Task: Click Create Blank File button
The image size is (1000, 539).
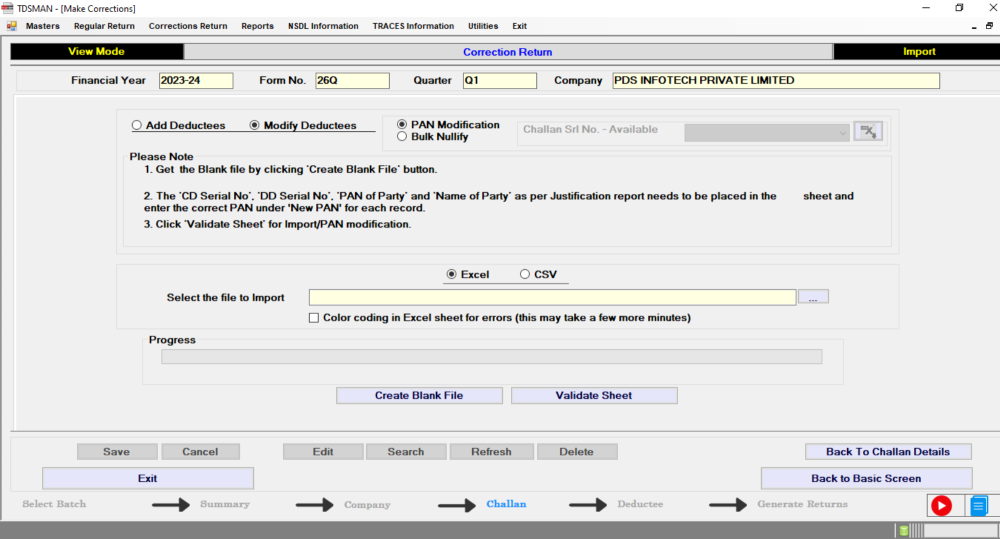Action: coord(419,395)
